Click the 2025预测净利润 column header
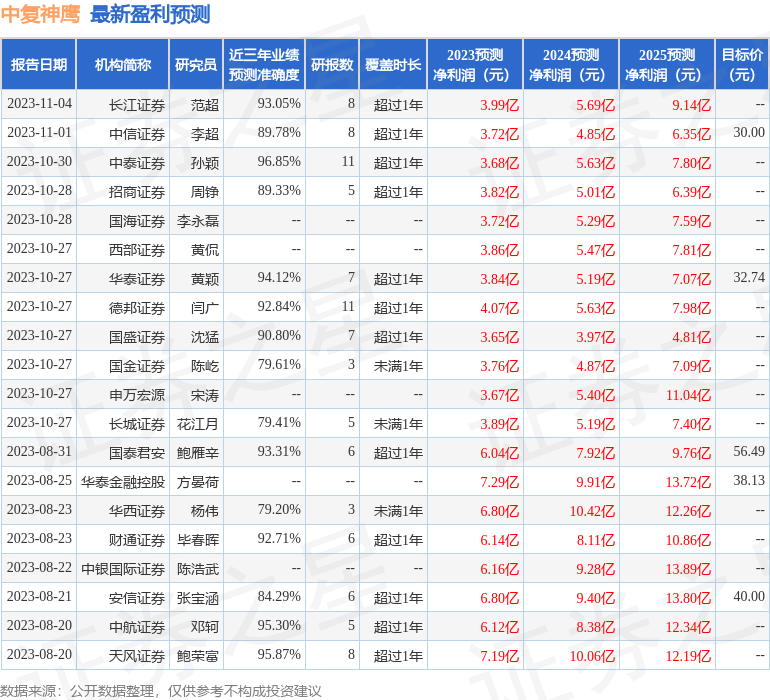This screenshot has height=700, width=770. 667,64
